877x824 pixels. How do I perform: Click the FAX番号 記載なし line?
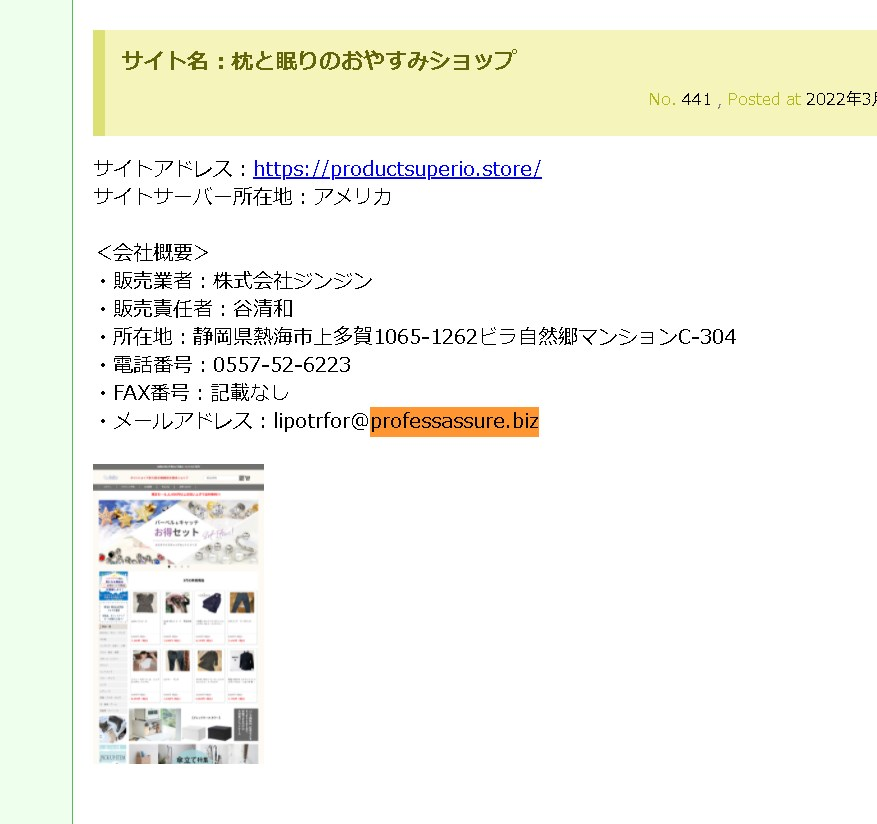(194, 393)
